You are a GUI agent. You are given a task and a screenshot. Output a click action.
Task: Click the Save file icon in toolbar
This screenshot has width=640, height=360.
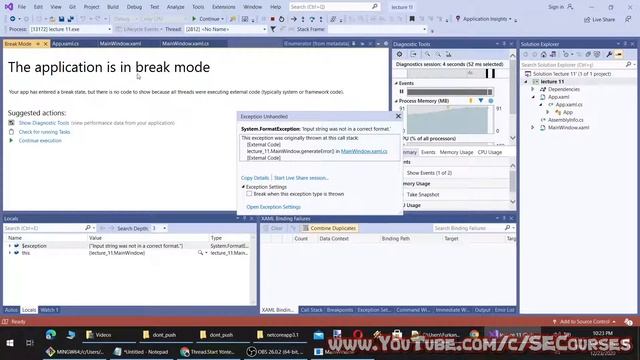[x=62, y=19]
